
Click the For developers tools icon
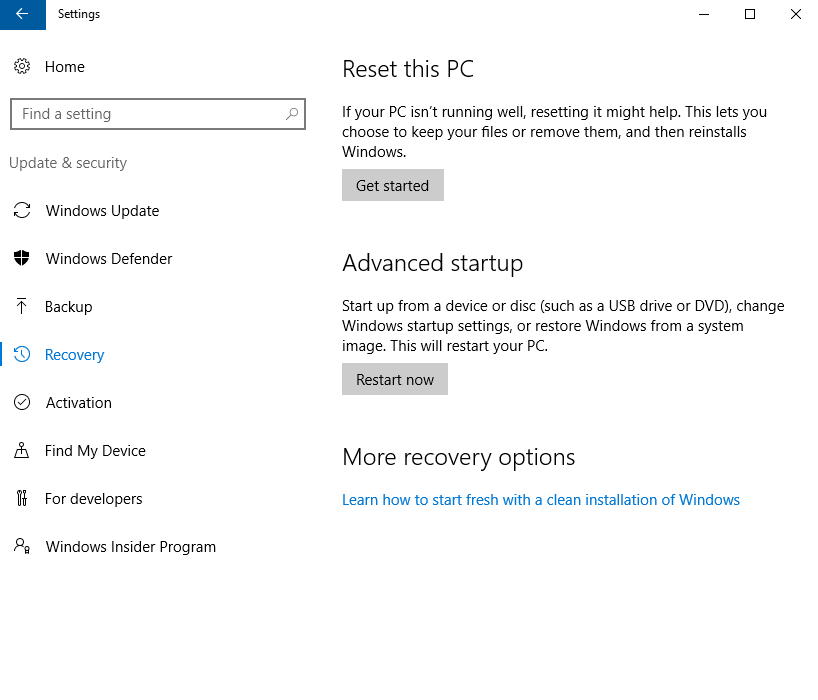coord(22,499)
